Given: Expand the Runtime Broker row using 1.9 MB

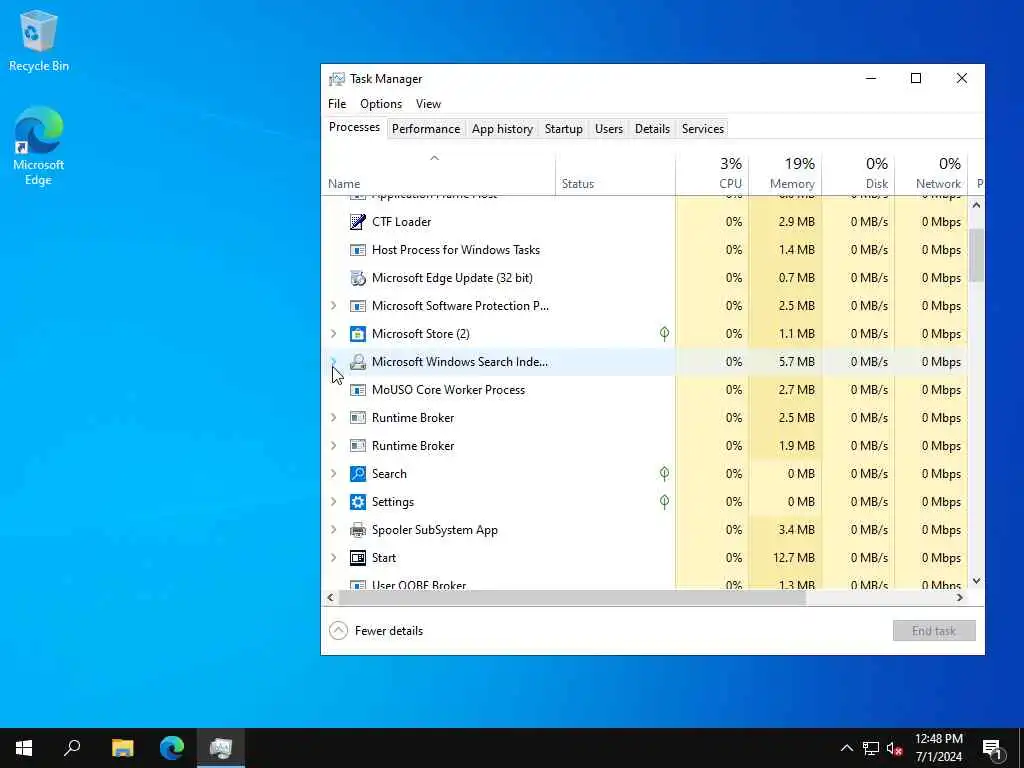Looking at the screenshot, I should click(x=334, y=446).
